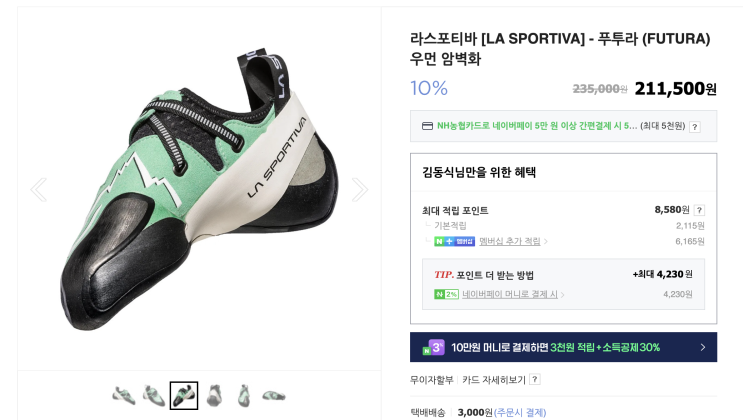Select the fifth shoe thumbnail
Screen dimensions: 743x420
pos(244,396)
